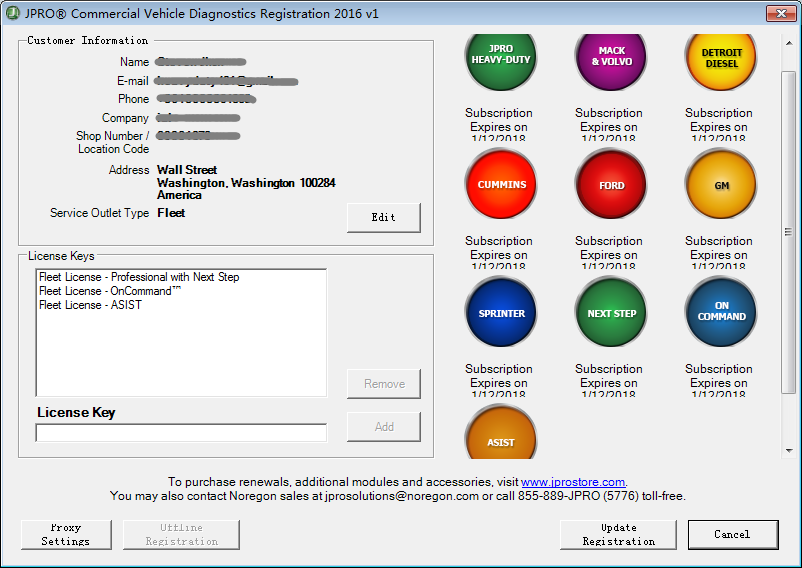Click the JPRO app icon in title bar

[x=13, y=13]
